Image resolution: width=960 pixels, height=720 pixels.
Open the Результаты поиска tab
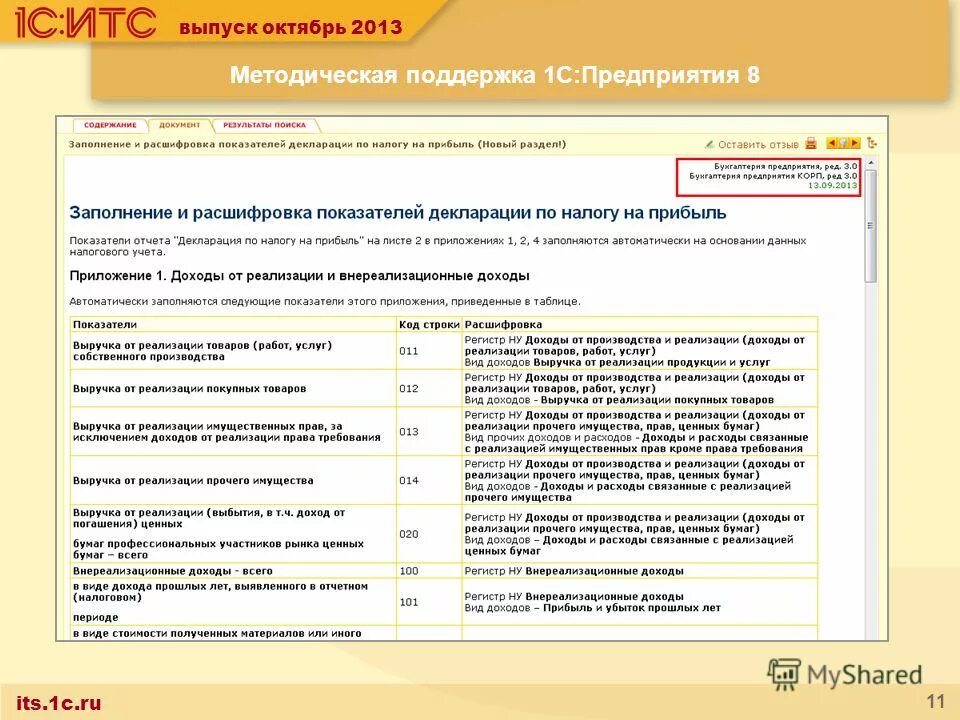[264, 125]
